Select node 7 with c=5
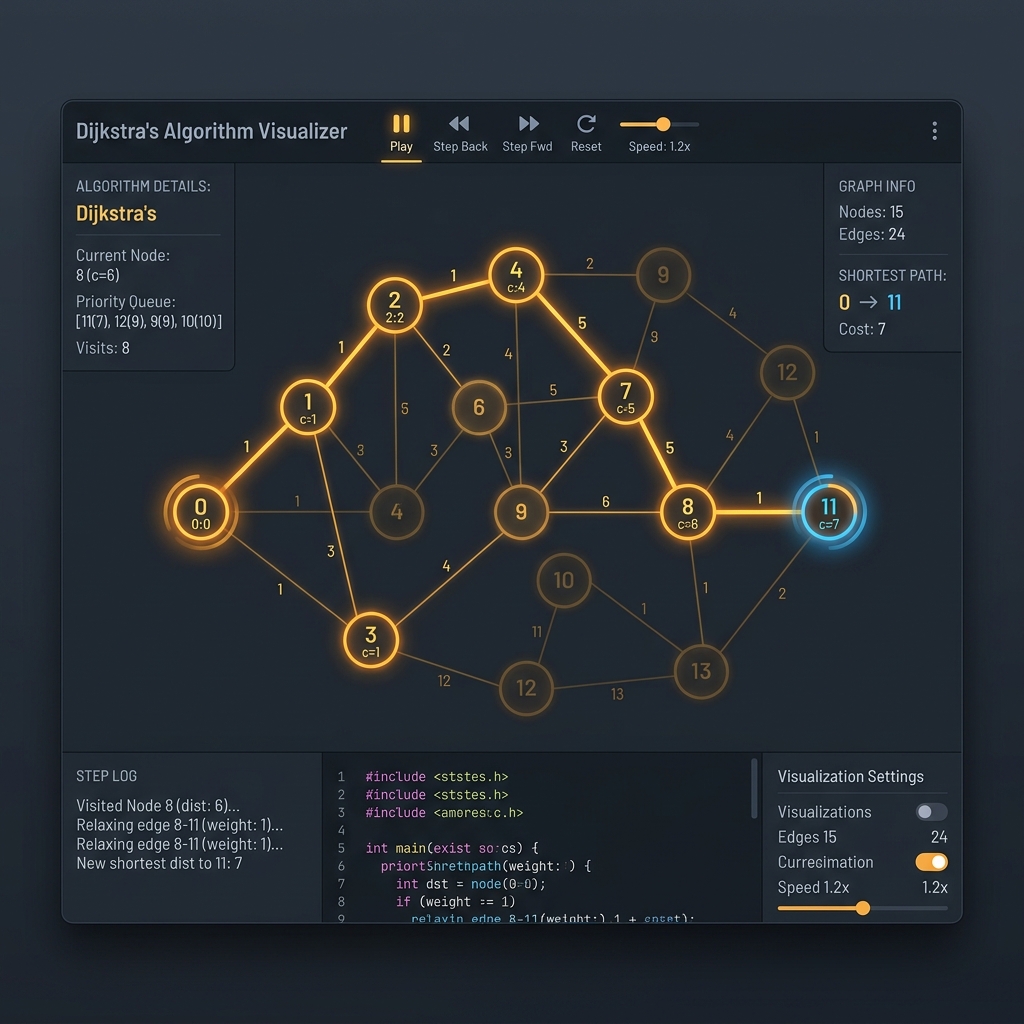 pos(626,396)
